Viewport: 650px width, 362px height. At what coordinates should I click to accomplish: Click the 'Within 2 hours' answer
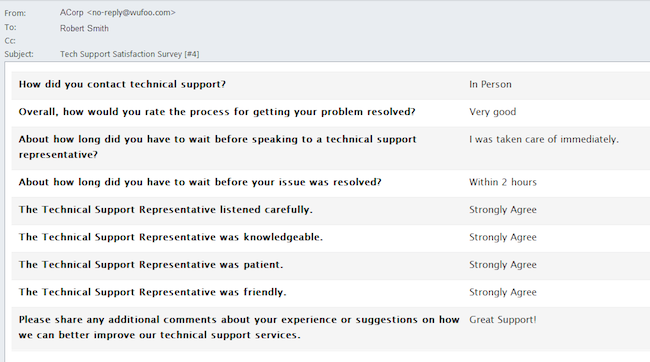(502, 182)
